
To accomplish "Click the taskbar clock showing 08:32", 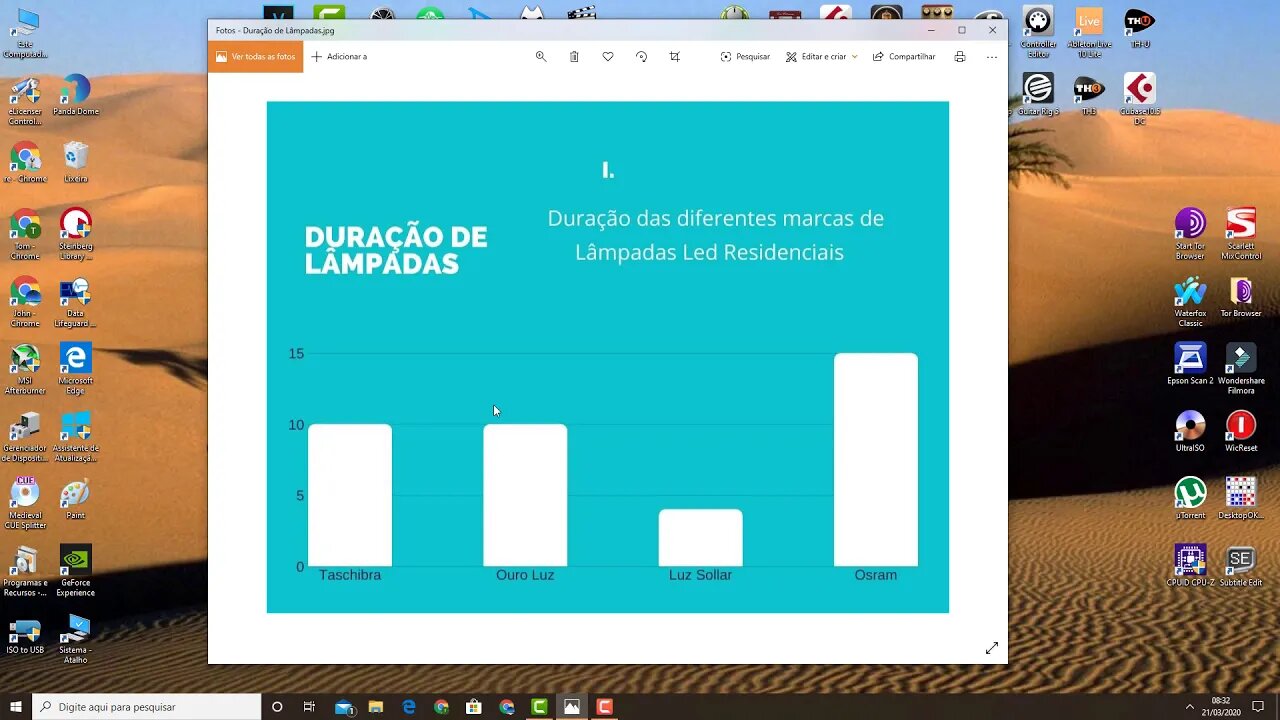I will point(1221,706).
